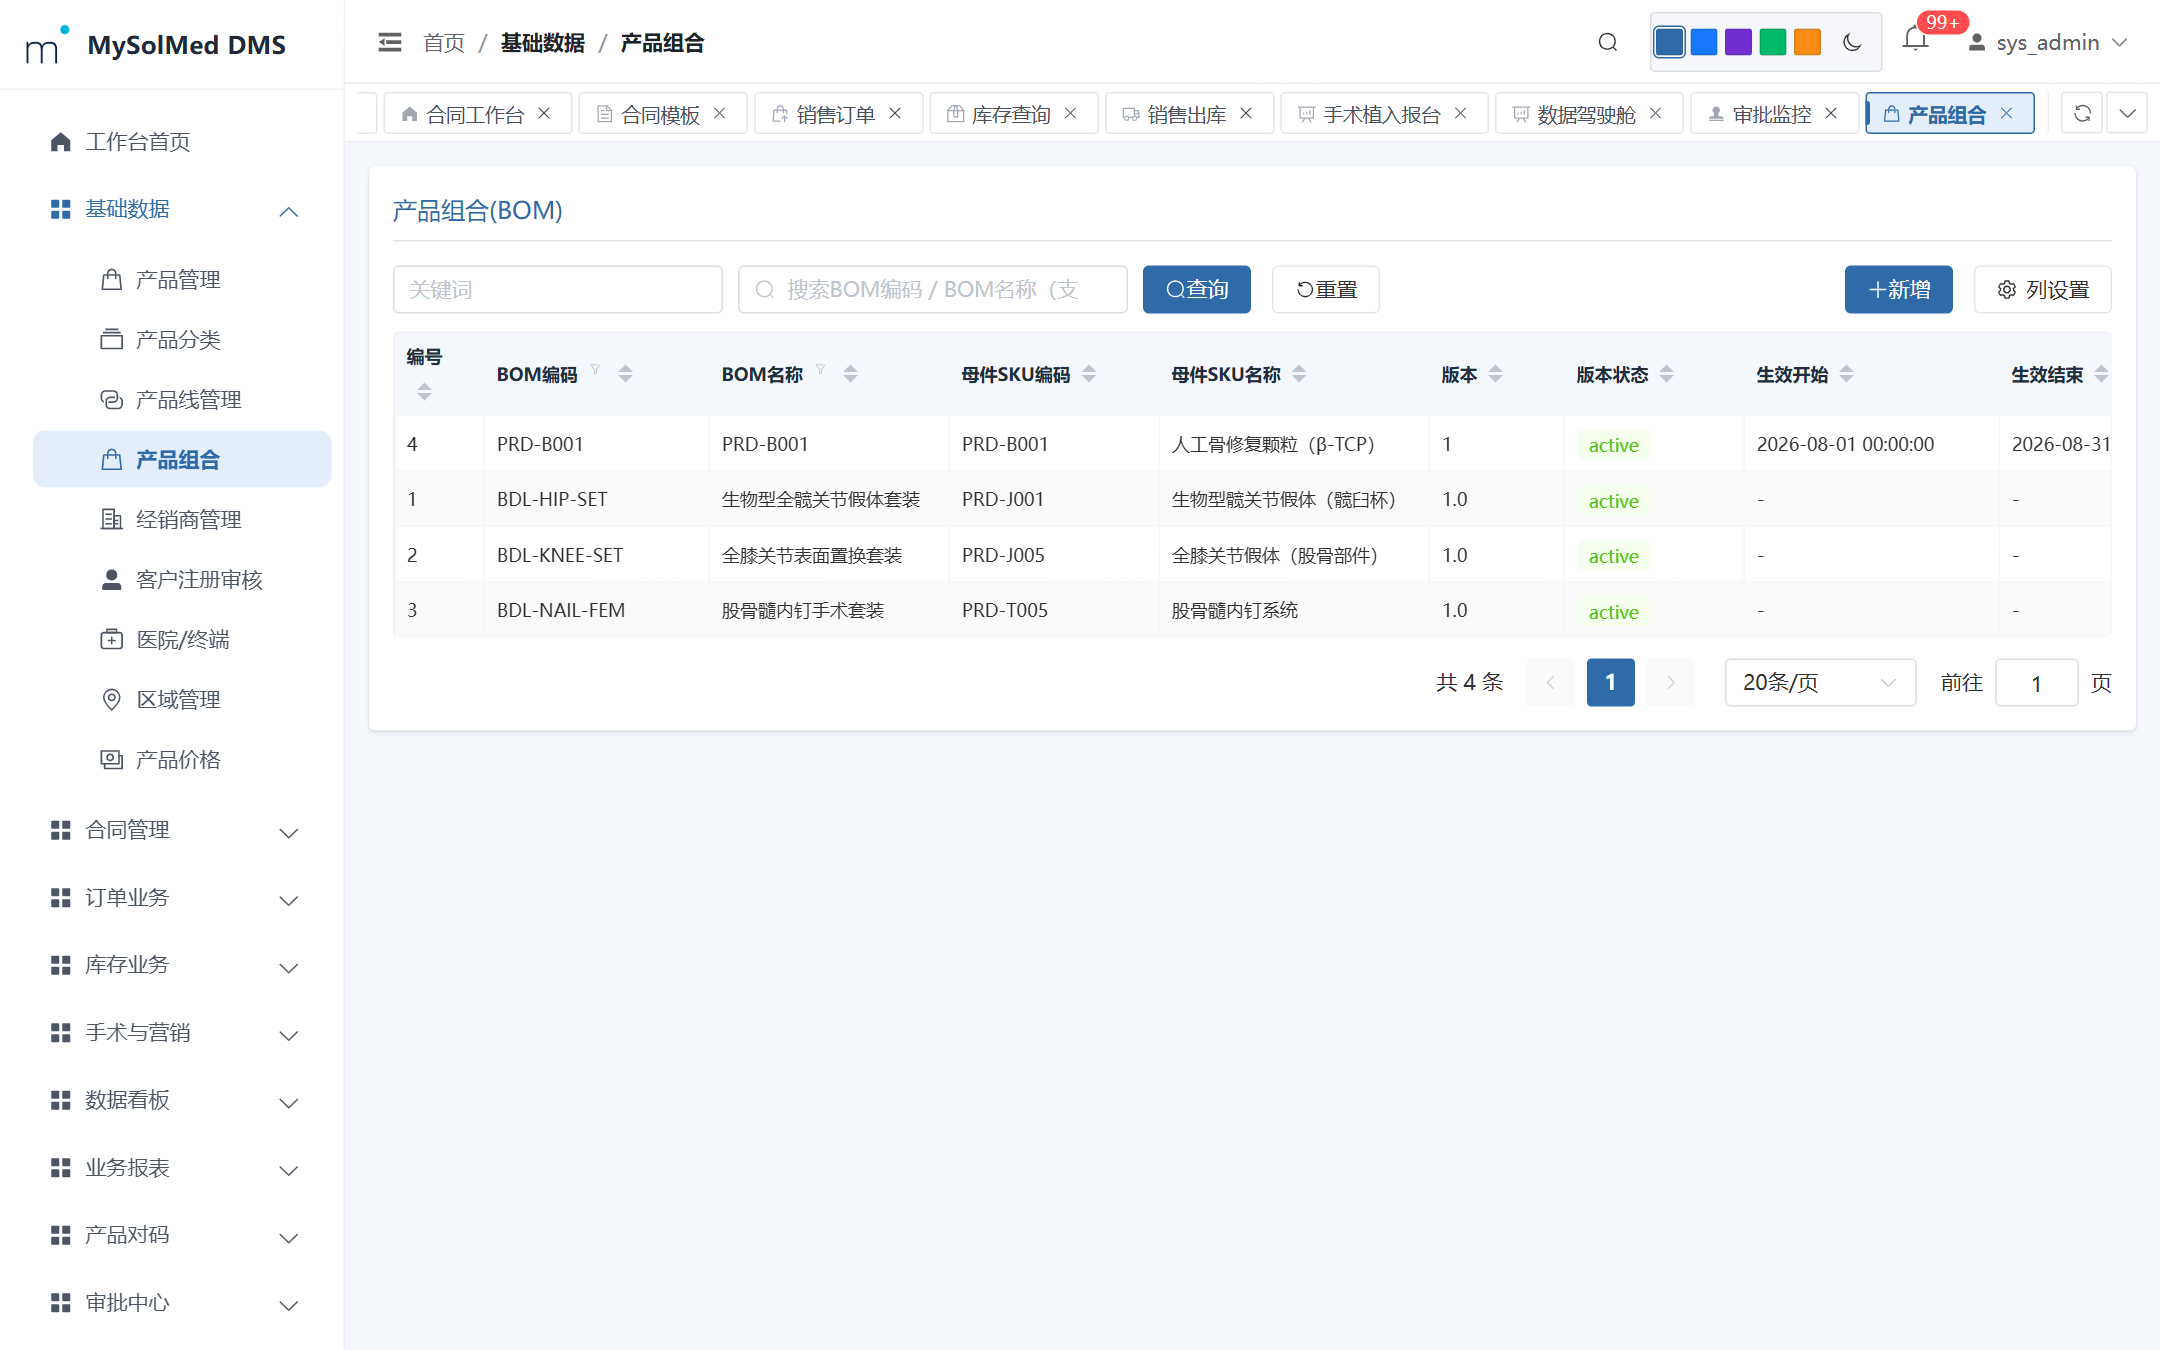This screenshot has width=2160, height=1350.
Task: Select the green theme swatch
Action: pyautogui.click(x=1773, y=42)
